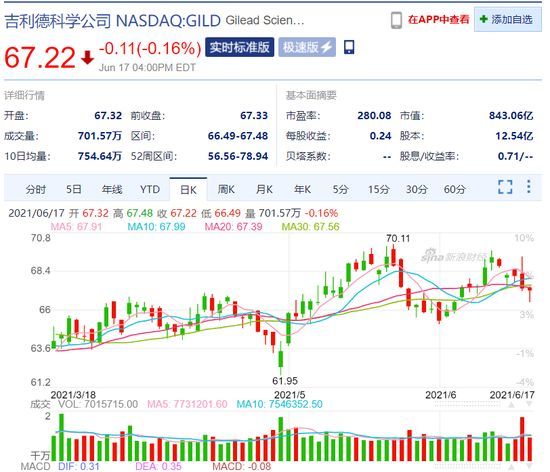Click the Jun 17 04:00PM EDT timestamp

[147, 67]
